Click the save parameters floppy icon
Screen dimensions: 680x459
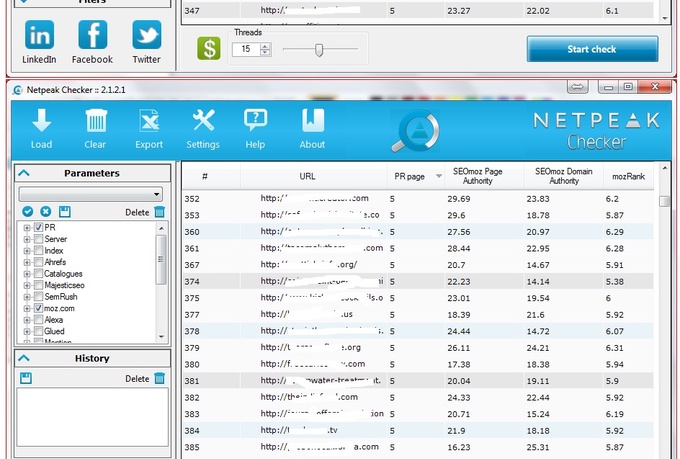[65, 212]
